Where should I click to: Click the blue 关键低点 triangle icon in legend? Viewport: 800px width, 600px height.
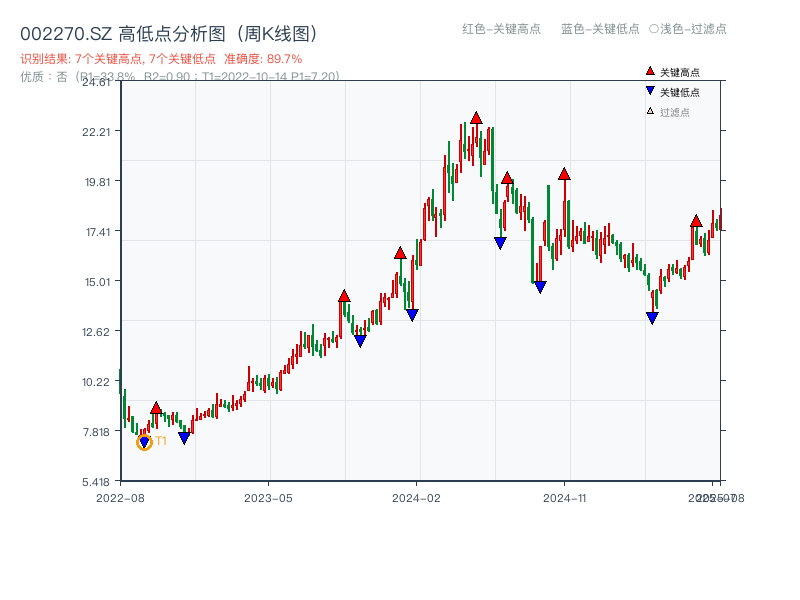[650, 91]
